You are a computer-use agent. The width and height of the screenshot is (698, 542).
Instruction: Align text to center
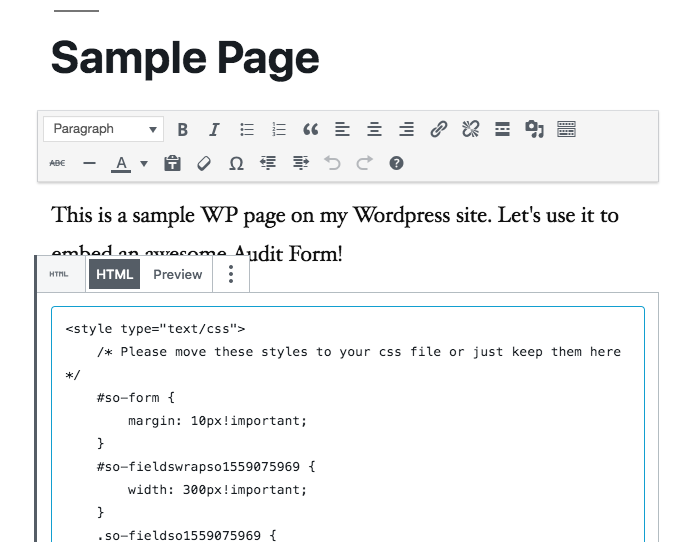(x=374, y=129)
